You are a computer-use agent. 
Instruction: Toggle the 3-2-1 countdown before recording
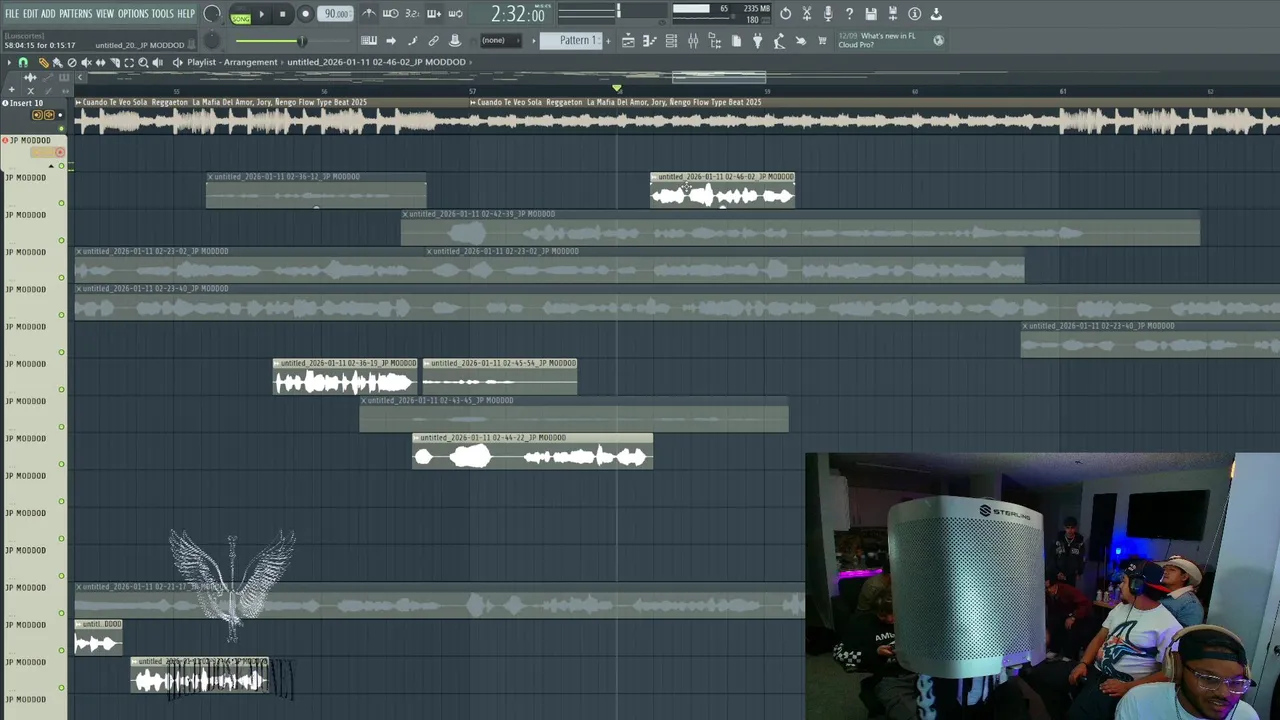click(x=412, y=14)
